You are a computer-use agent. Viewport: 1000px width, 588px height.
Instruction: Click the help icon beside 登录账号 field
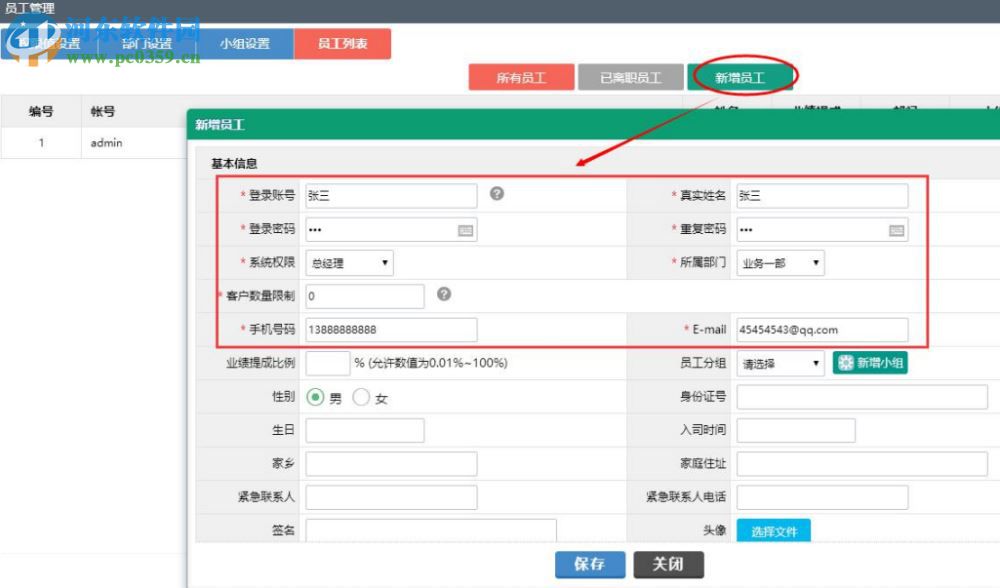pyautogui.click(x=498, y=195)
